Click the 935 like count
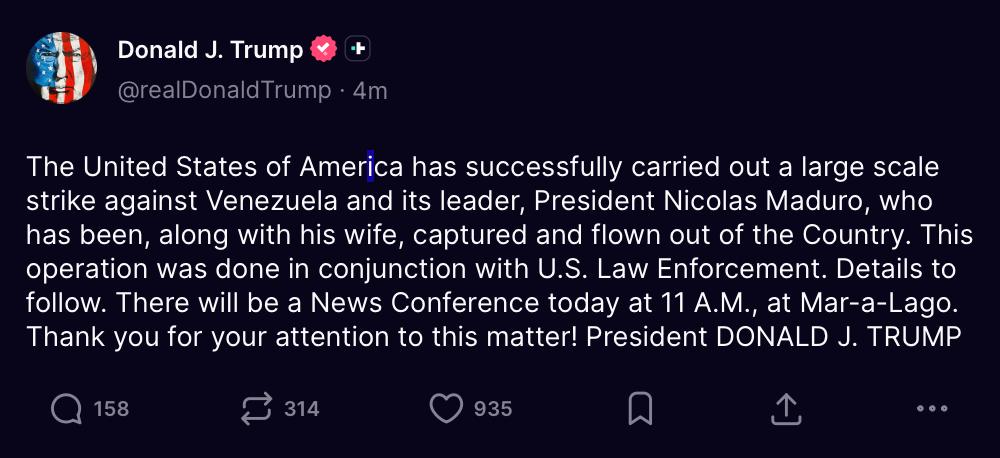This screenshot has height=458, width=1000. pyautogui.click(x=493, y=408)
